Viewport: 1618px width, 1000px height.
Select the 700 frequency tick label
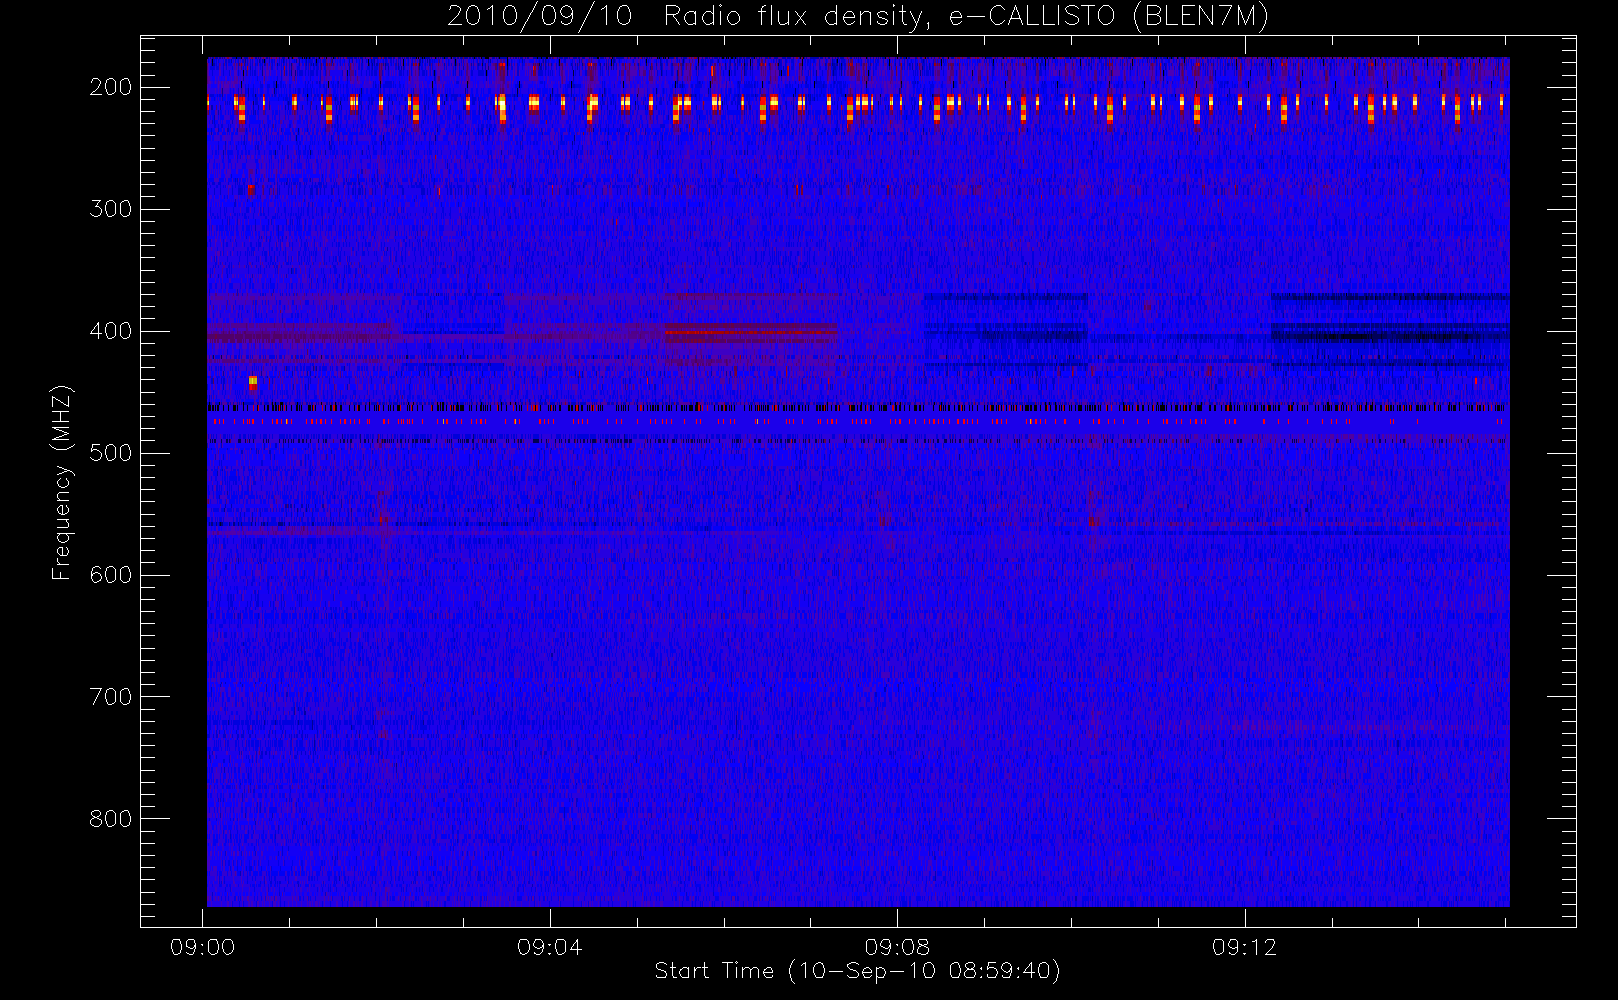pyautogui.click(x=111, y=697)
